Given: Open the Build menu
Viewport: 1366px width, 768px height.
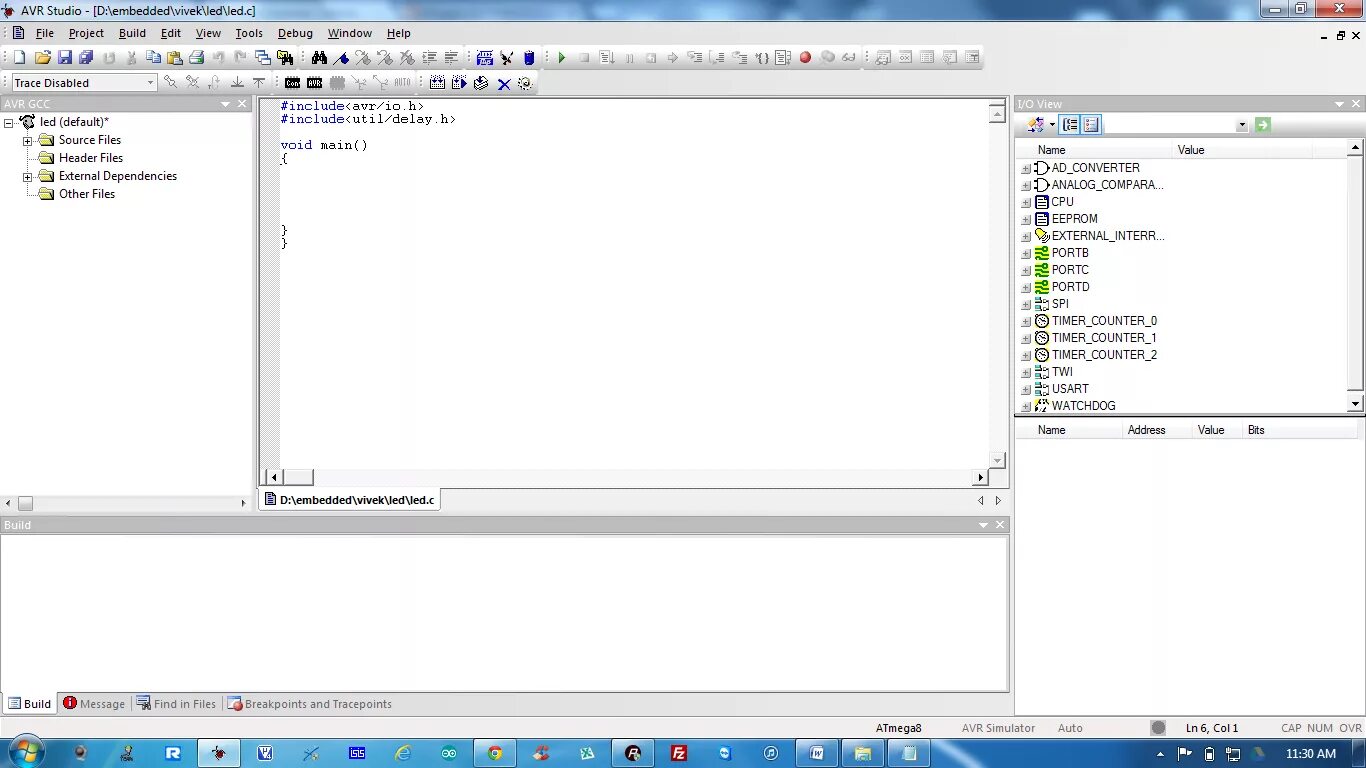Looking at the screenshot, I should (x=132, y=33).
